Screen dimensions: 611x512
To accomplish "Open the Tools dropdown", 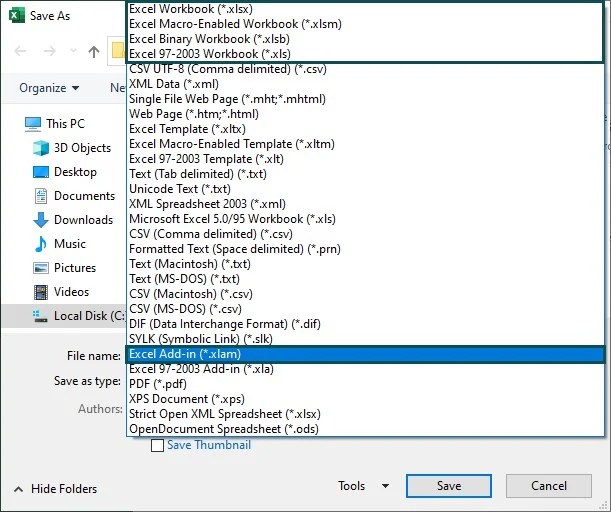I will (x=363, y=486).
